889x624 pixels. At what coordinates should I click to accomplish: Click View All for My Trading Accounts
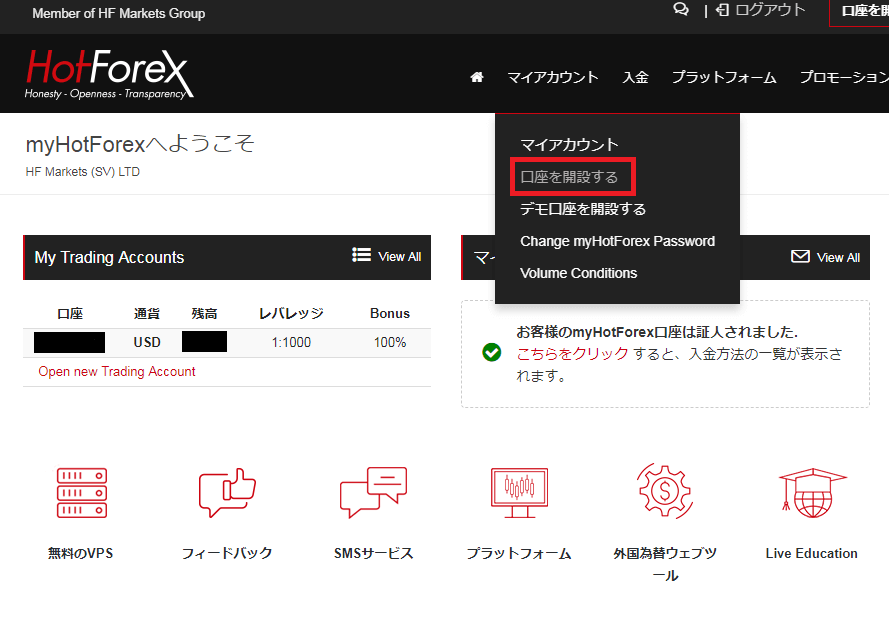click(x=400, y=257)
